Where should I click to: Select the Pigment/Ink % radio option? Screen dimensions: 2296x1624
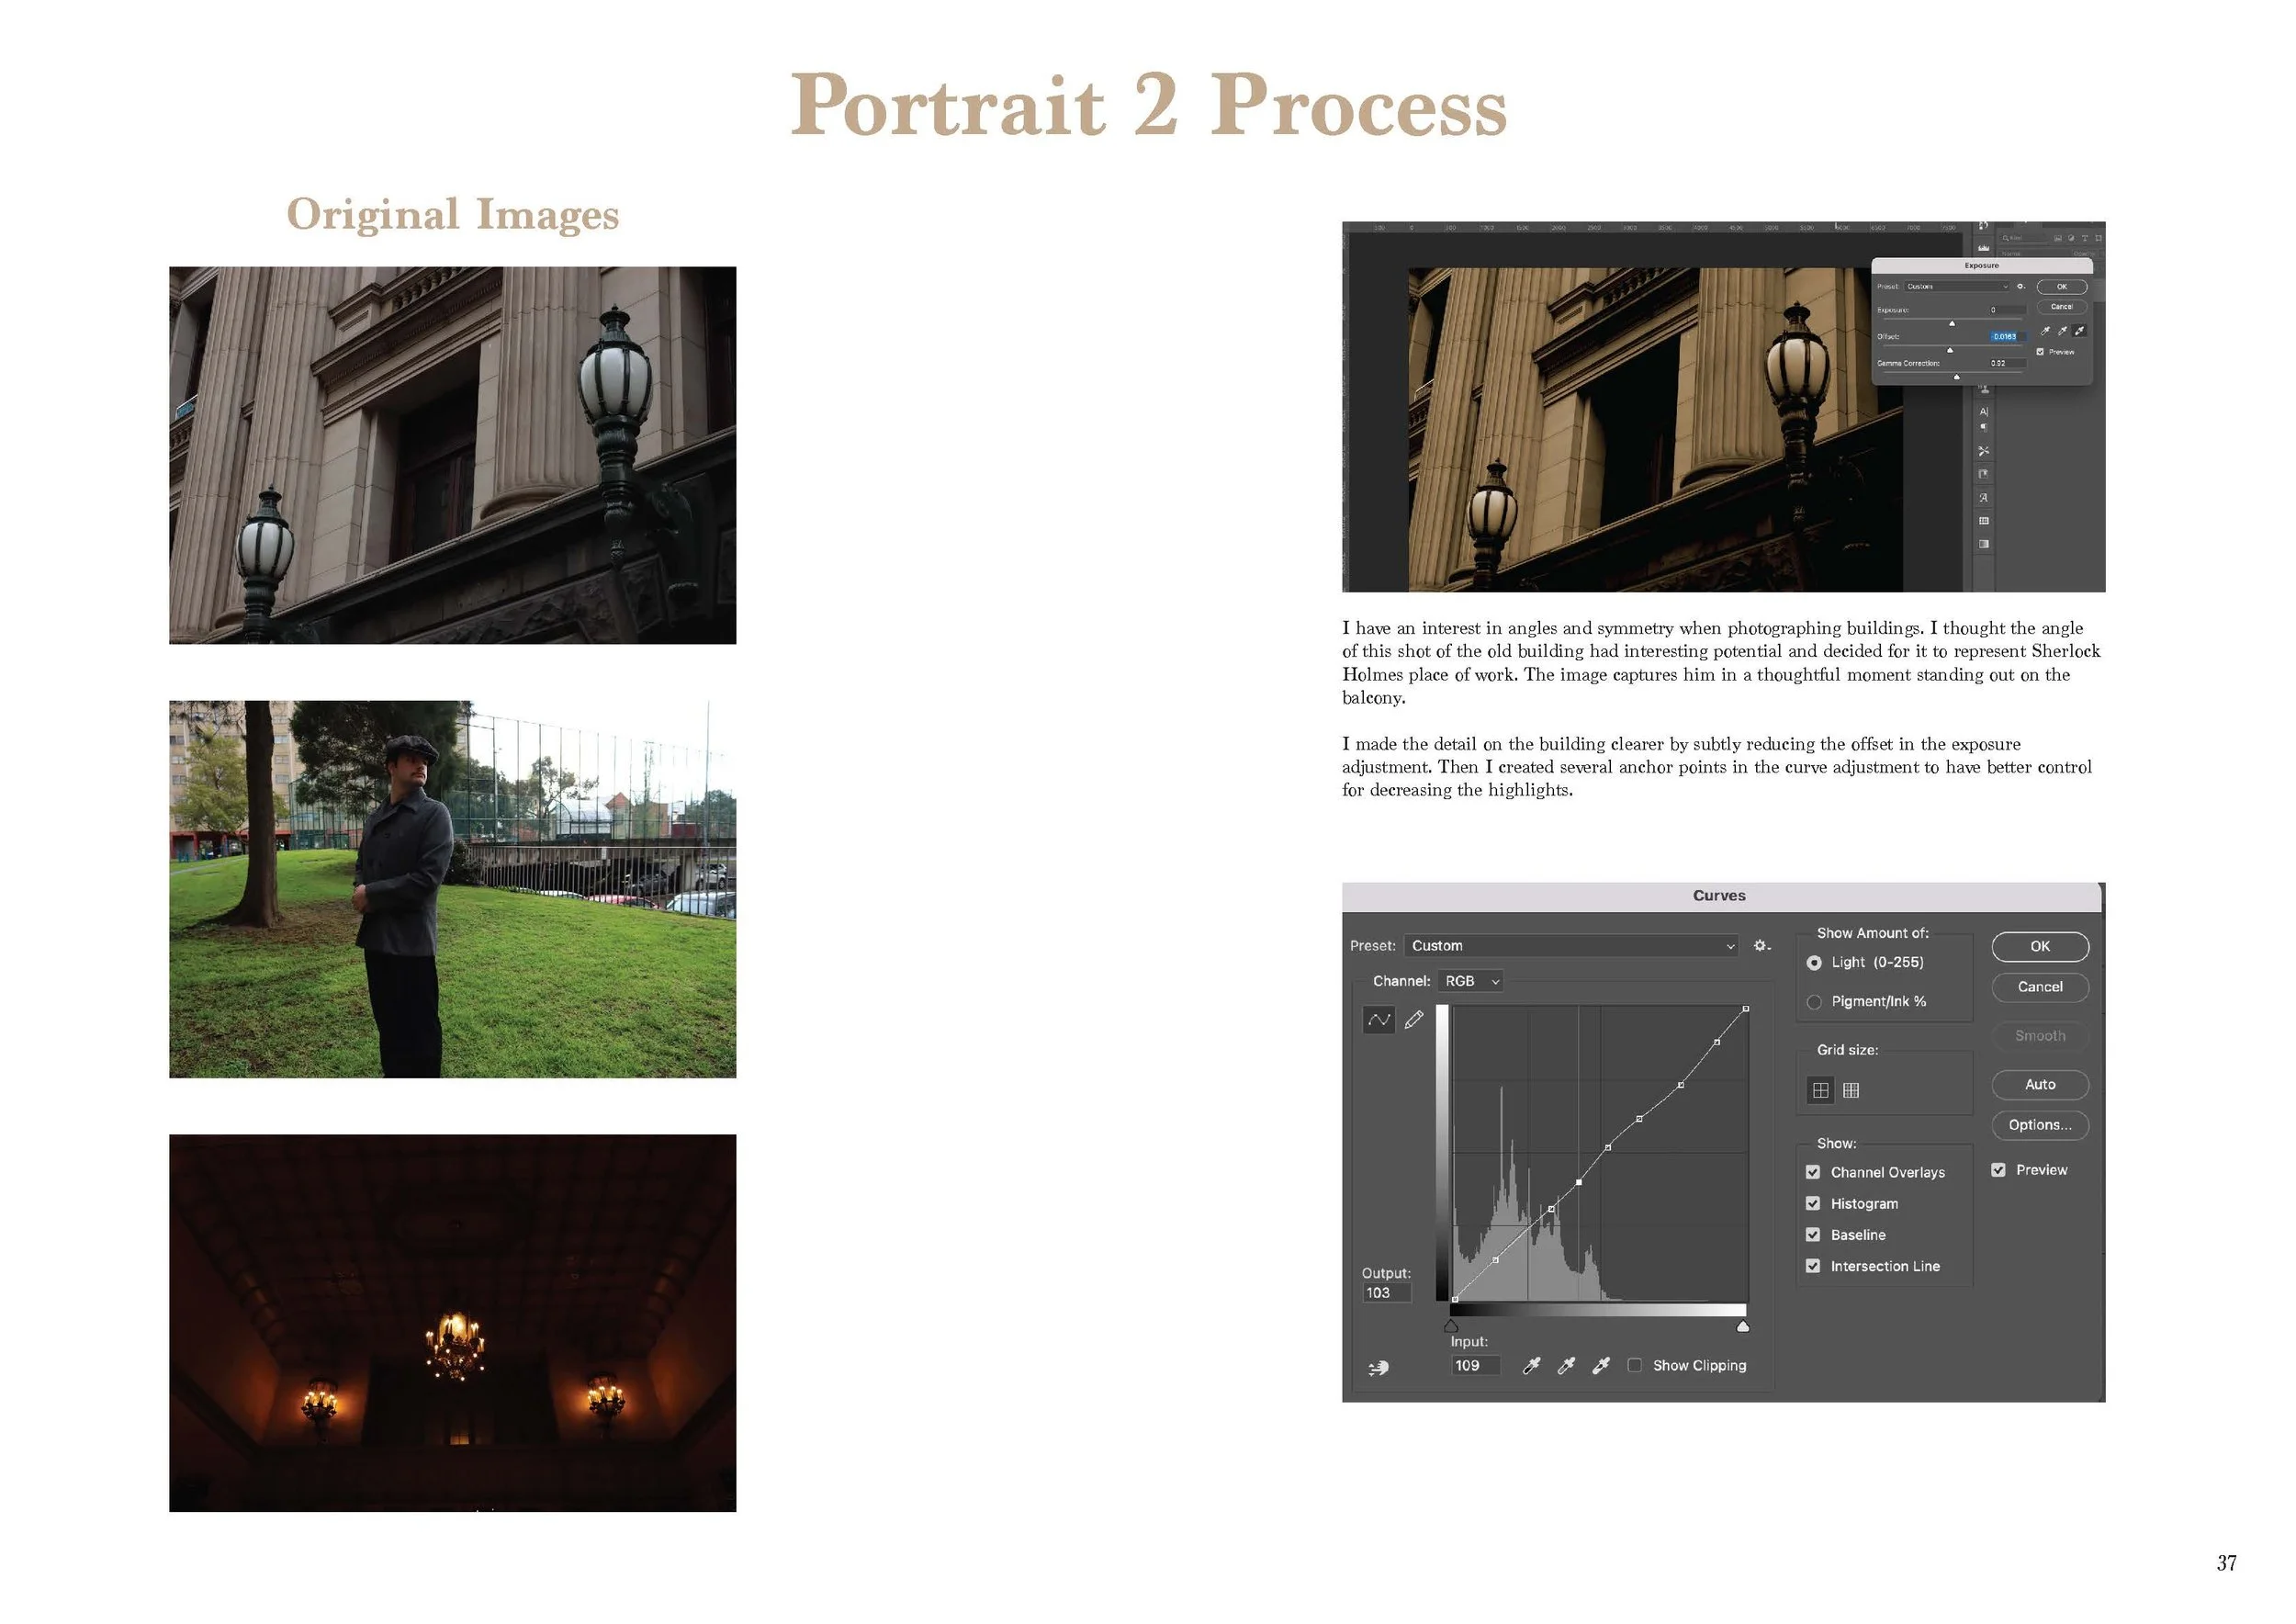pos(1814,1002)
